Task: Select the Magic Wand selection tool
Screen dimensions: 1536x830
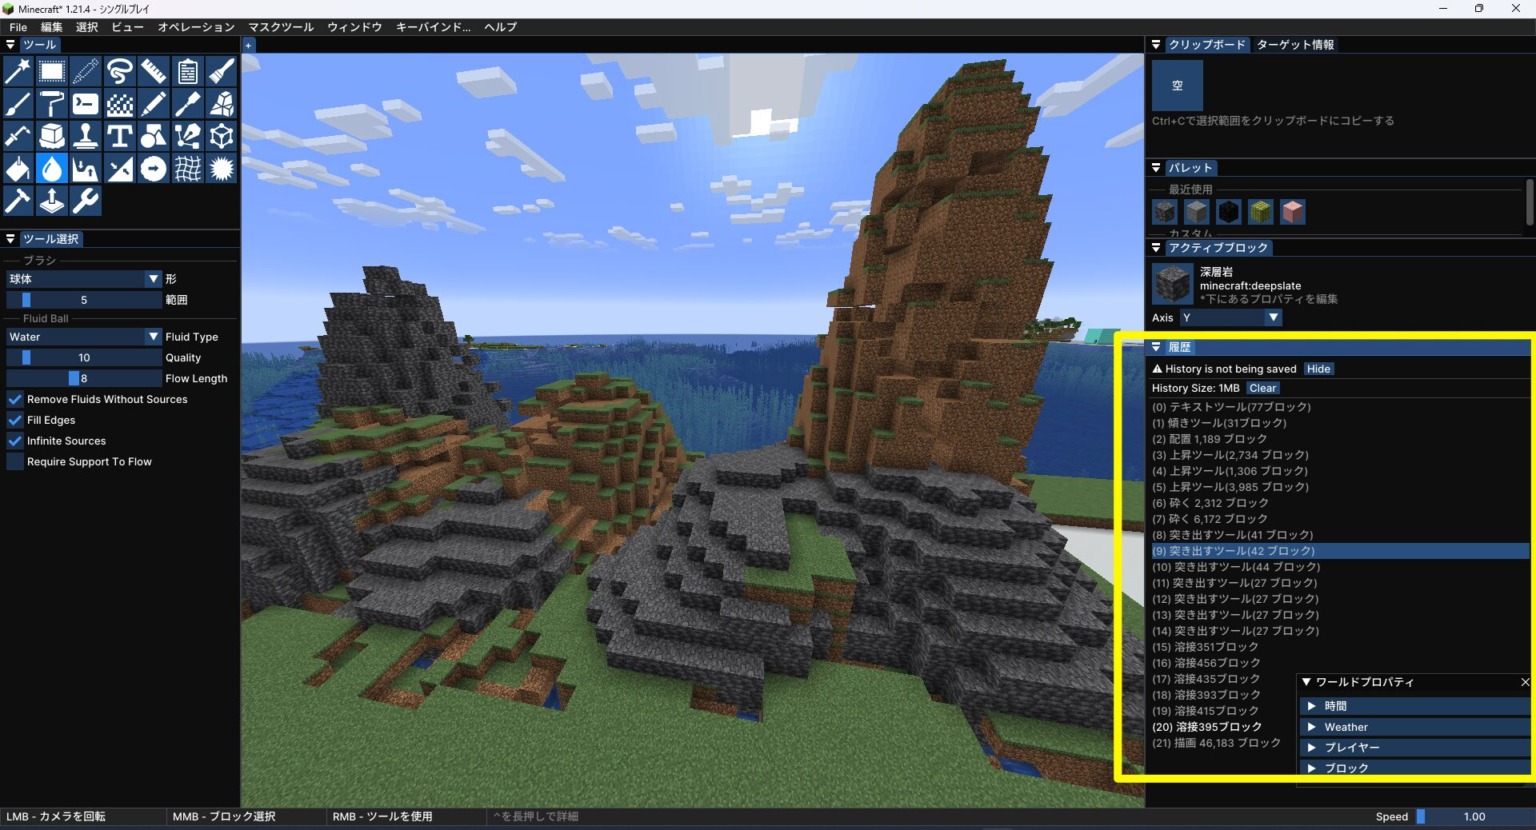Action: point(18,71)
